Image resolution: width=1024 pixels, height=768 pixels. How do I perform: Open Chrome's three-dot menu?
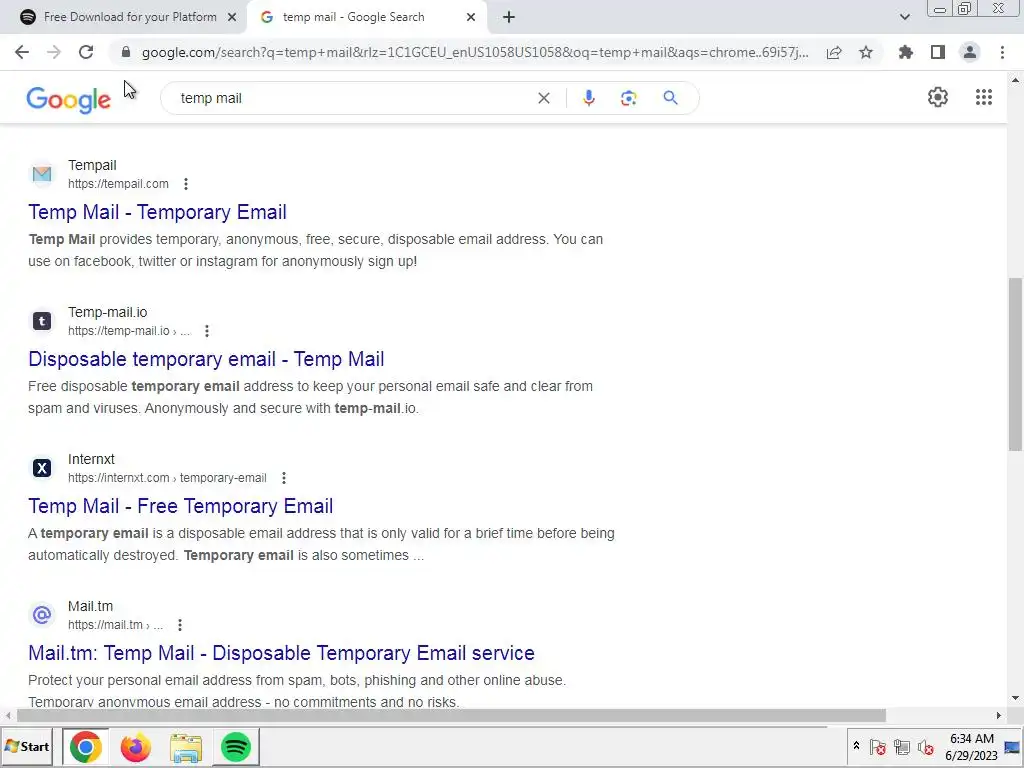point(1002,52)
